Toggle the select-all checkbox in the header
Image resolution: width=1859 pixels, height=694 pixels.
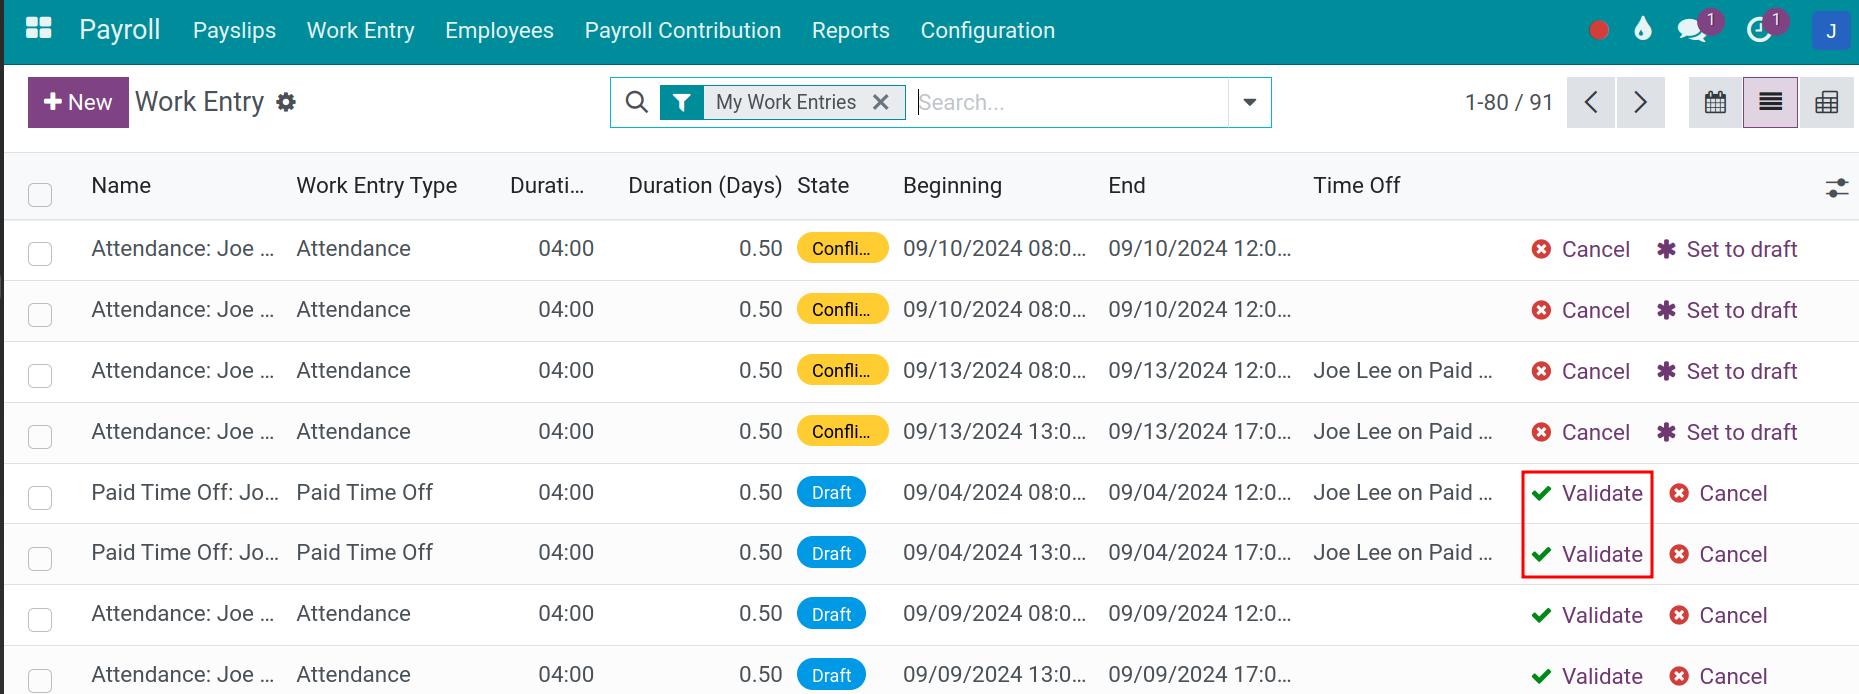(x=40, y=194)
